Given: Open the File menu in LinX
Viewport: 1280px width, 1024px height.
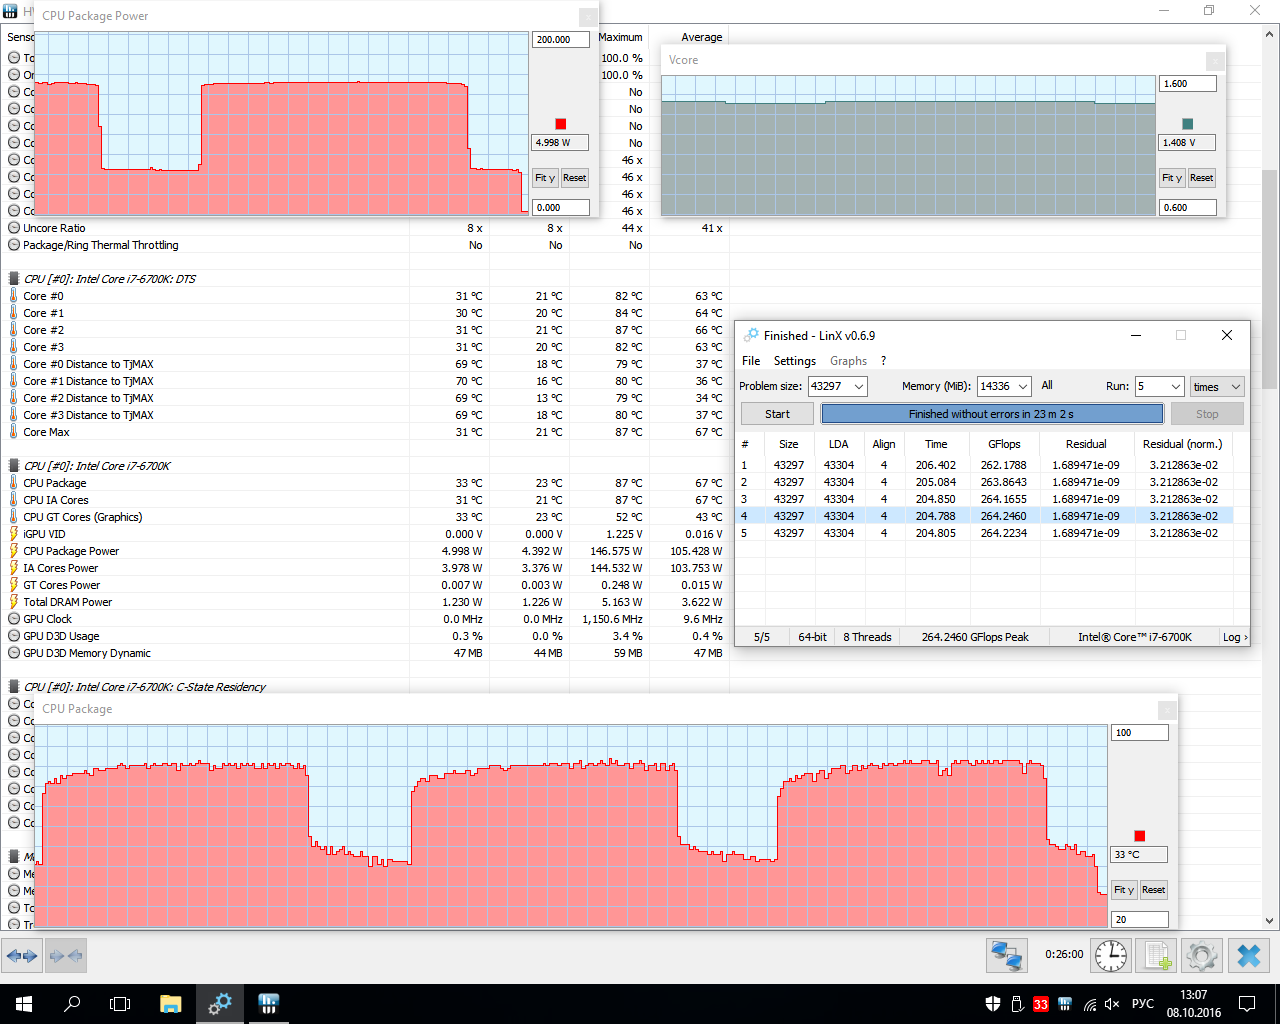Looking at the screenshot, I should click(x=751, y=361).
